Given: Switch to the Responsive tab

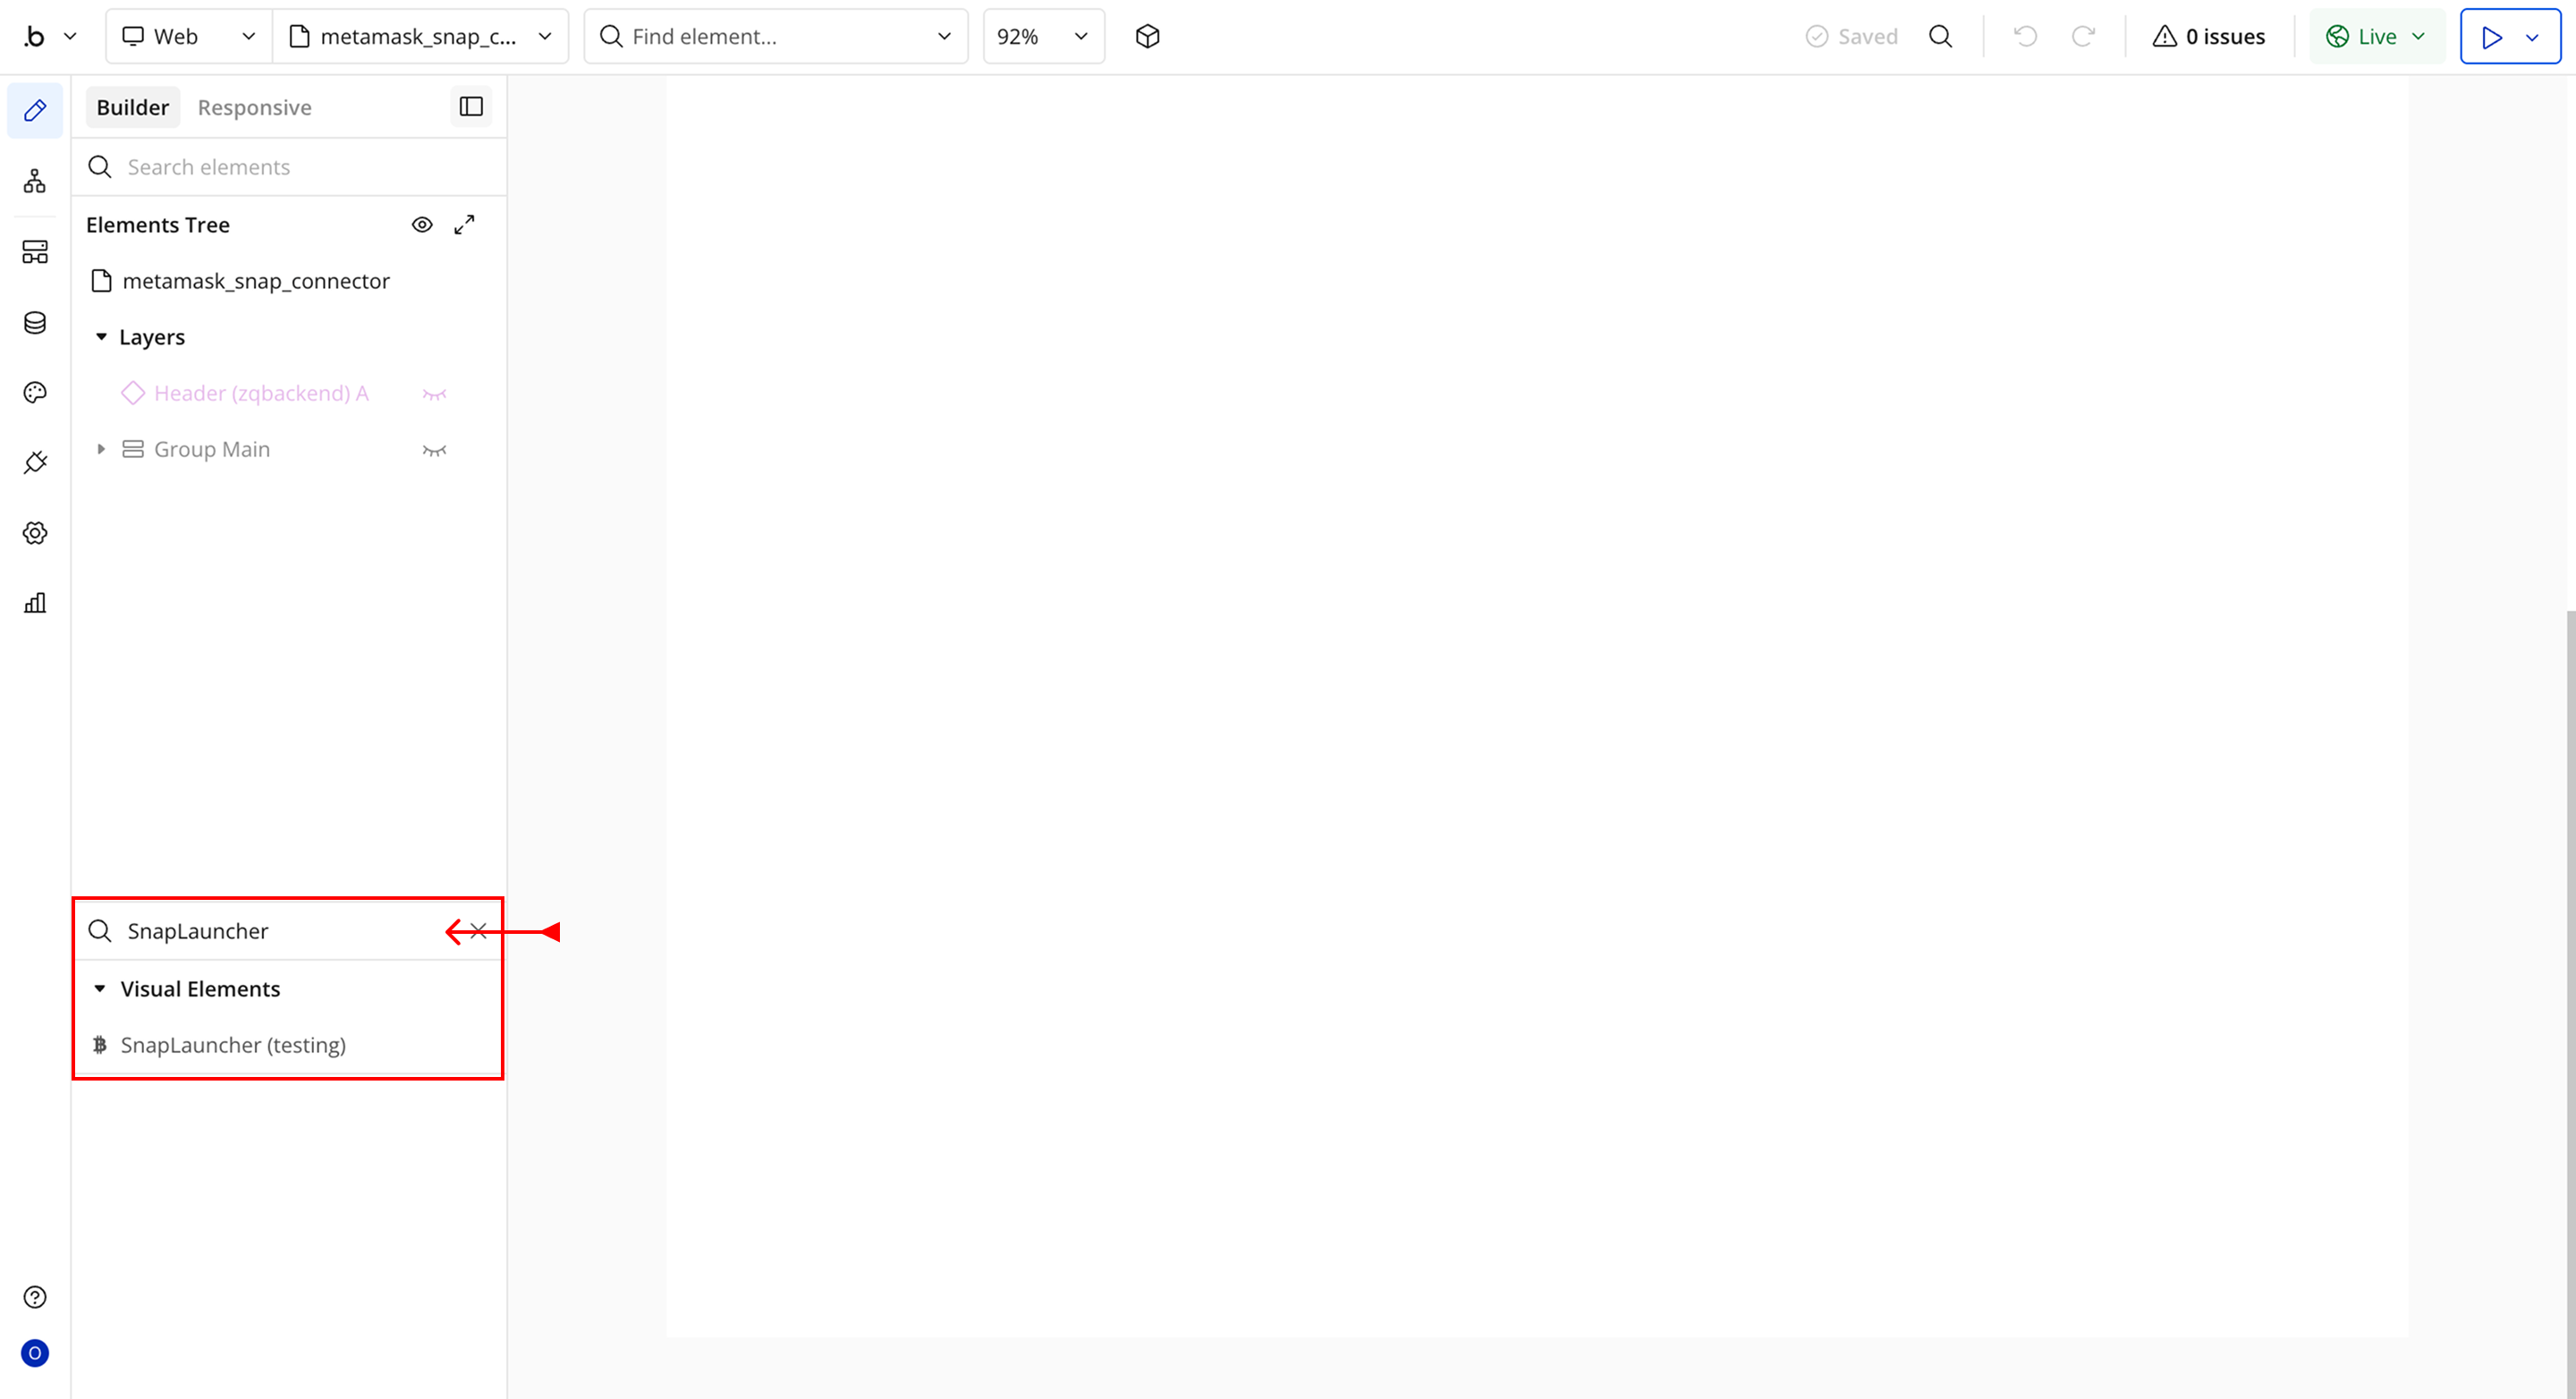Looking at the screenshot, I should pos(254,108).
